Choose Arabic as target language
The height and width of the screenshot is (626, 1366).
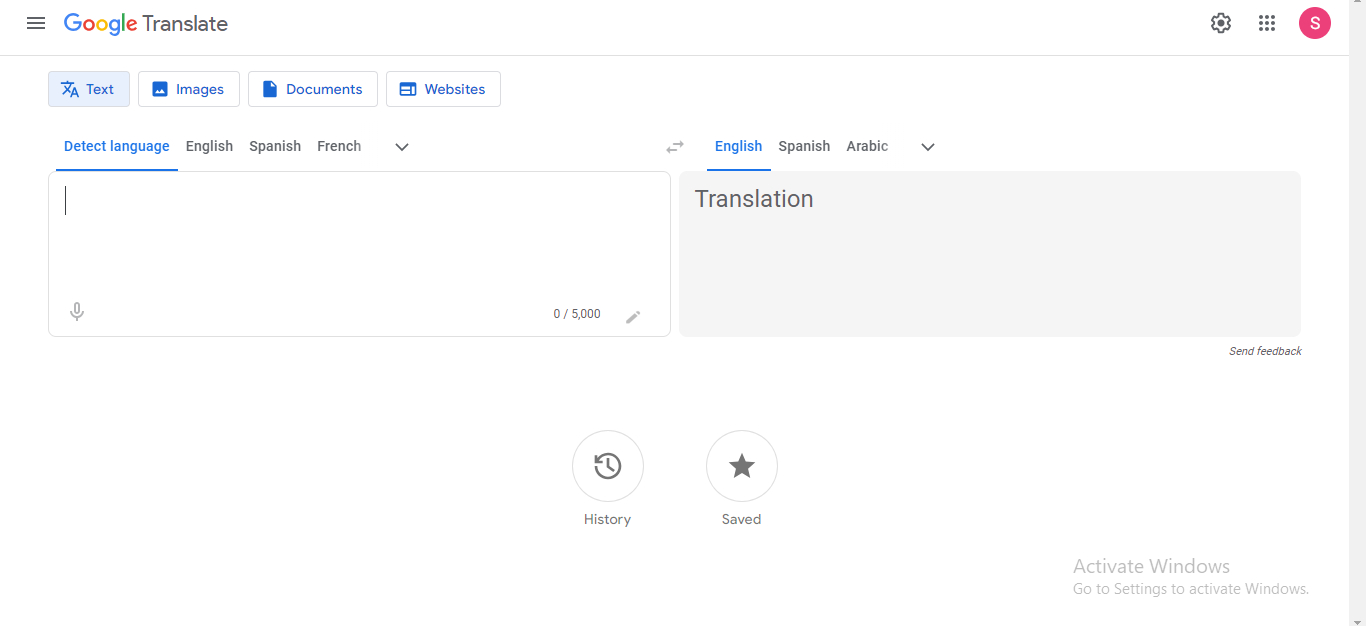867,146
